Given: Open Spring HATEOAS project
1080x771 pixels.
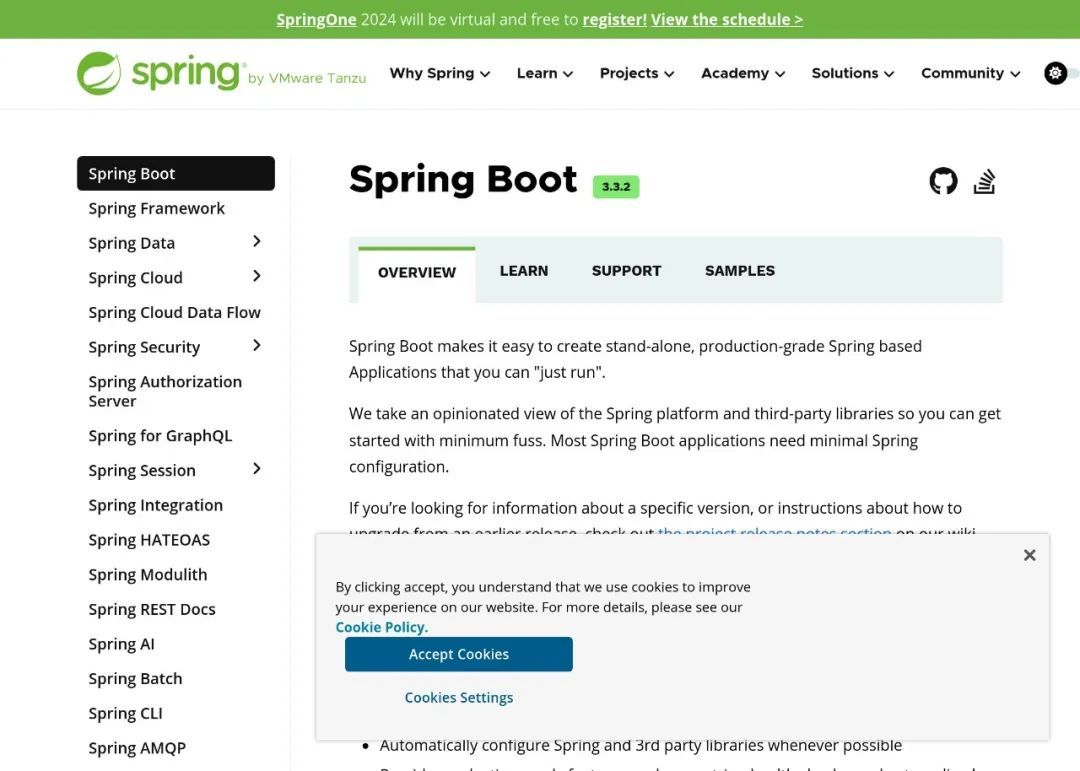Looking at the screenshot, I should (x=149, y=539).
